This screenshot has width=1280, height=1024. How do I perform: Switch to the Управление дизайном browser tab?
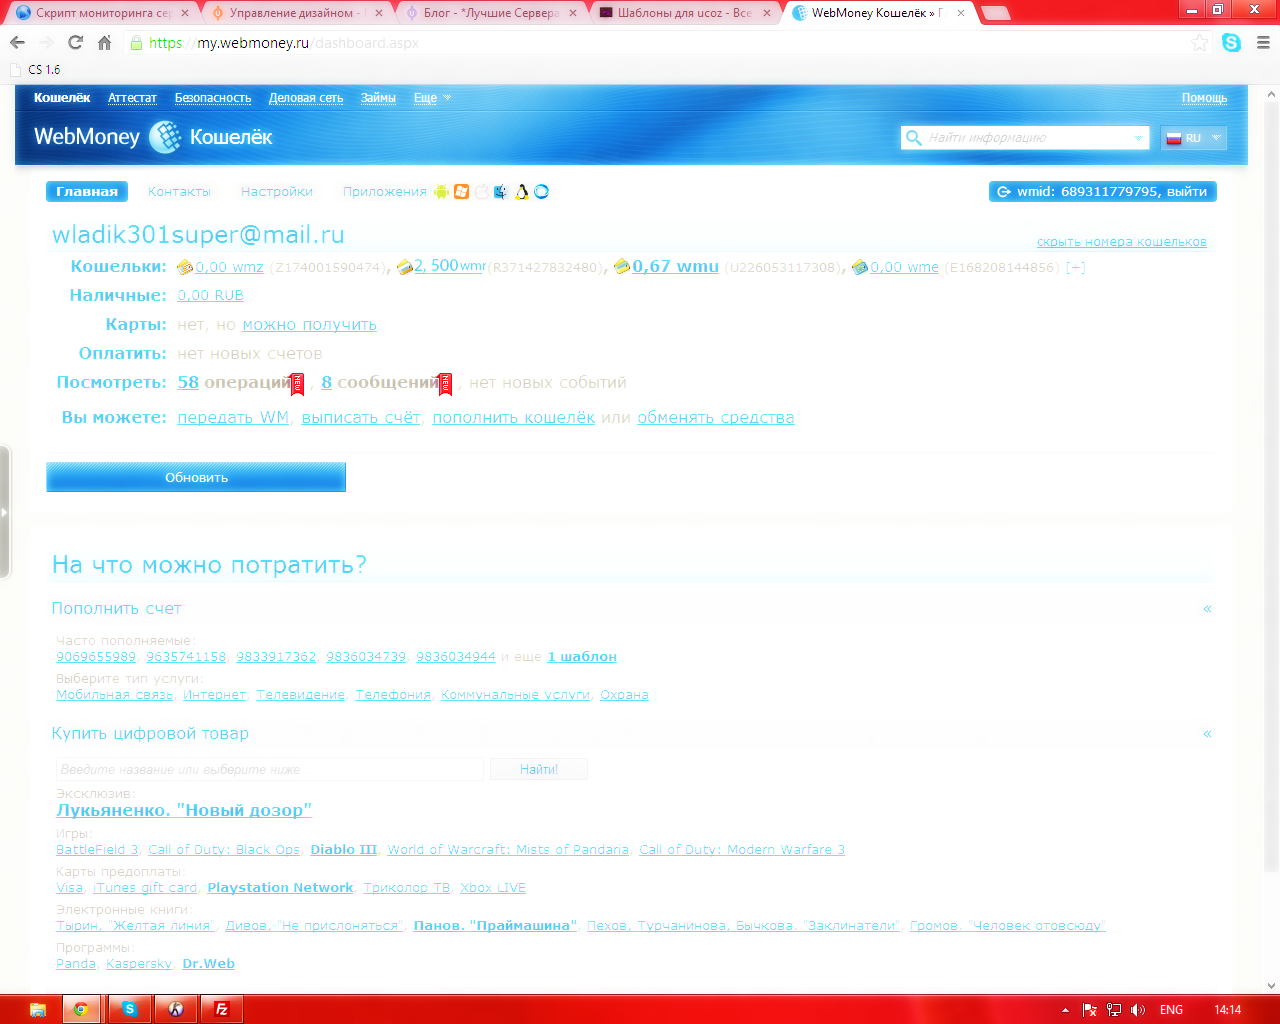297,13
